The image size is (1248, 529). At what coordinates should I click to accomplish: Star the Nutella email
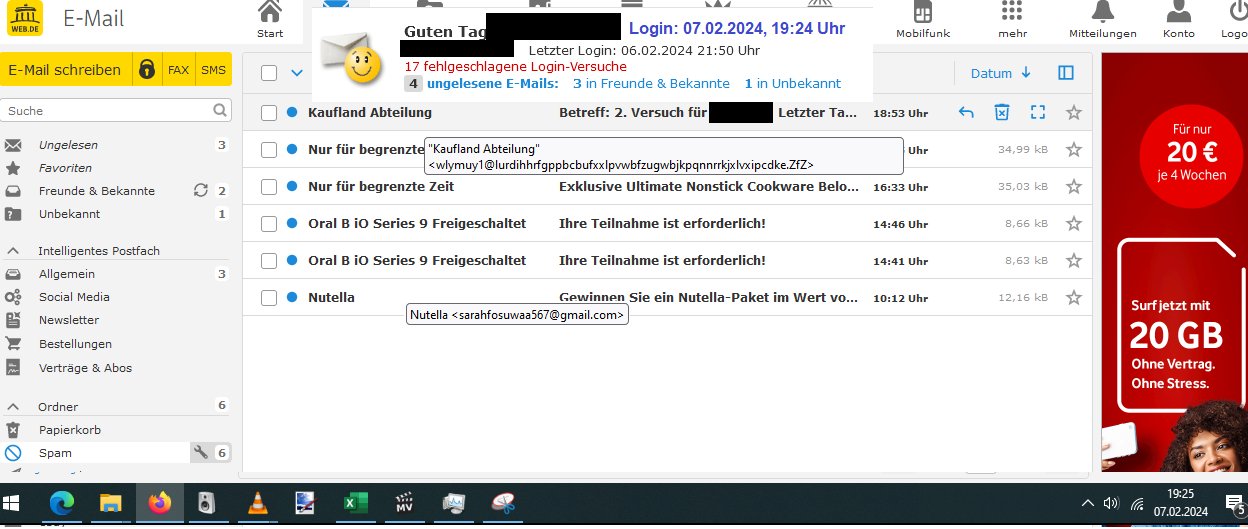[1074, 298]
